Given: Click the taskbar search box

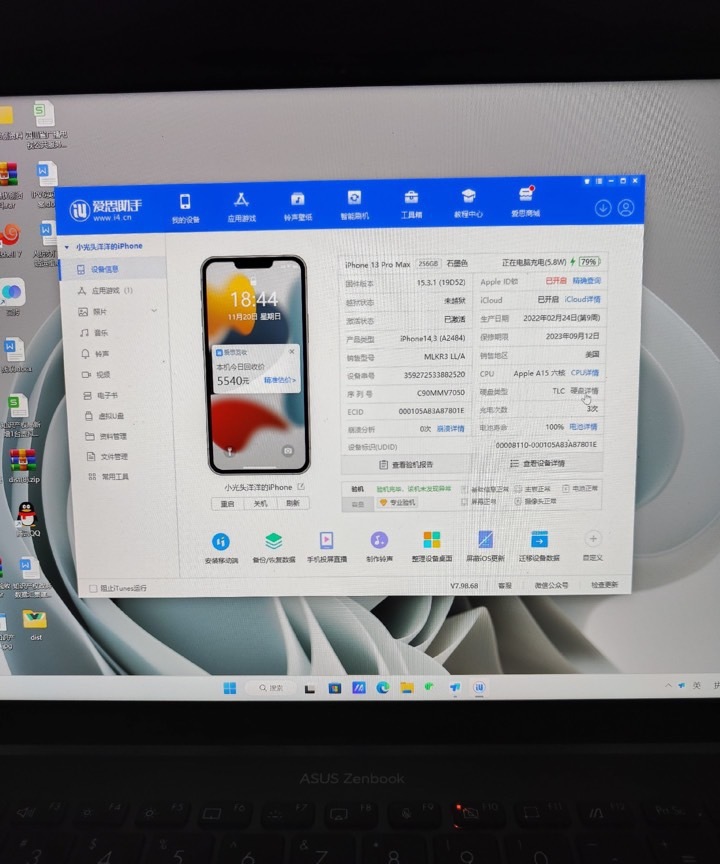Looking at the screenshot, I should point(270,688).
